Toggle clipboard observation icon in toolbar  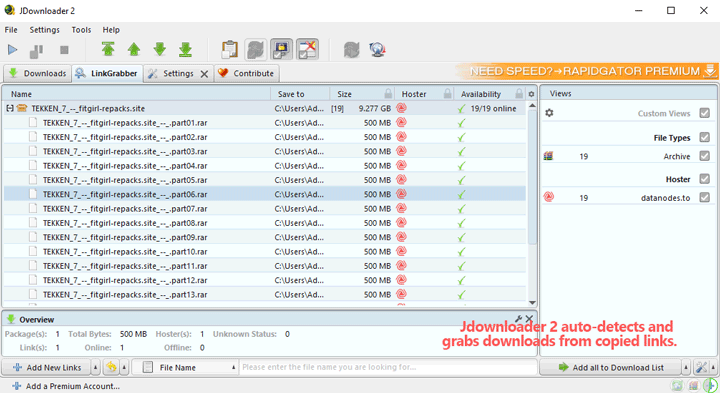pyautogui.click(x=230, y=50)
